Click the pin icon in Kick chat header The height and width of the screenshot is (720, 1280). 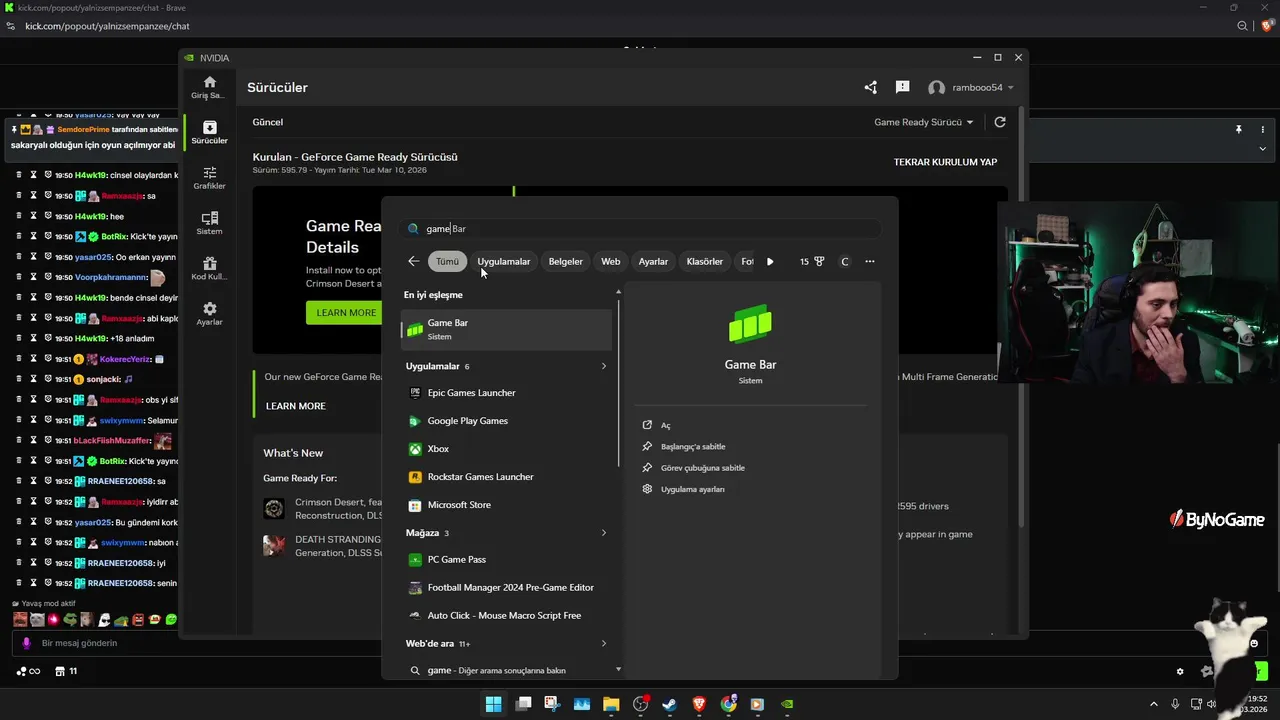(1238, 130)
